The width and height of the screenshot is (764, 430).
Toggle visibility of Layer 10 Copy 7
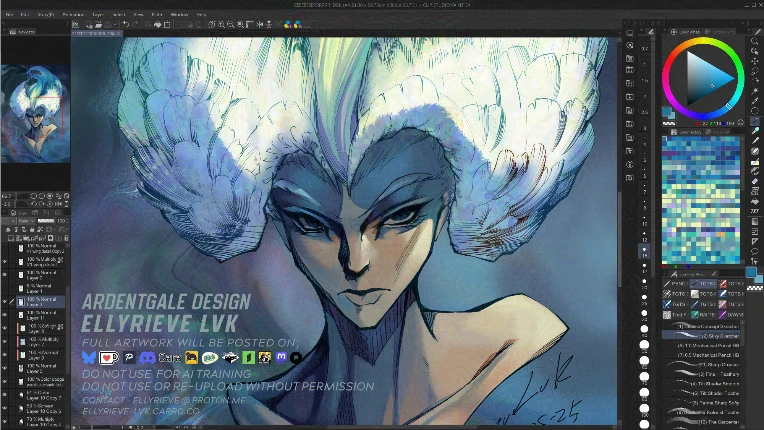(5, 395)
